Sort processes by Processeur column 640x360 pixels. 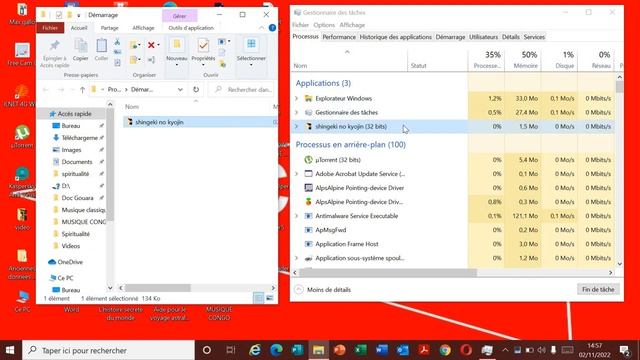[x=486, y=60]
